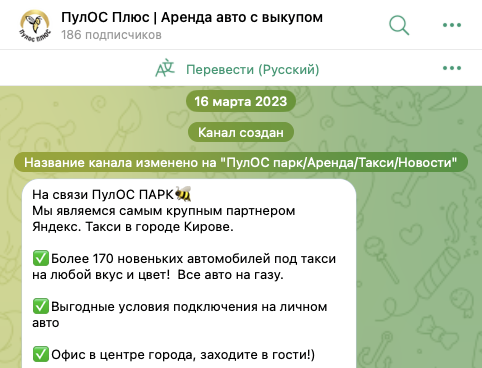This screenshot has height=368, width=482.
Task: Open the channel search magnifier icon
Action: tap(399, 25)
